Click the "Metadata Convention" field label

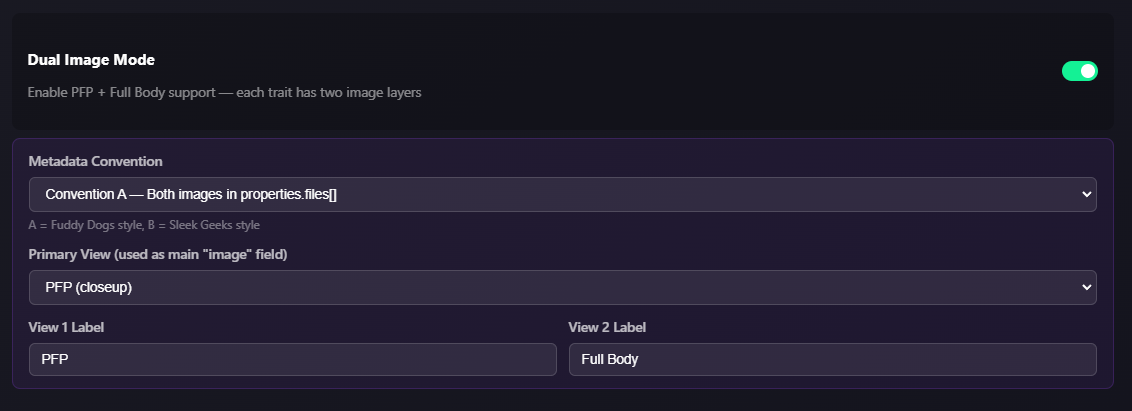[x=95, y=161]
